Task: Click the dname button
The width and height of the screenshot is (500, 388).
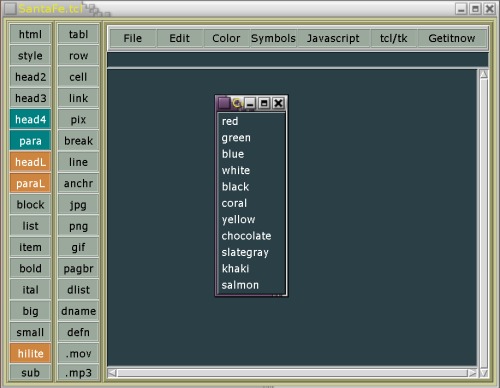Action: coord(78,311)
